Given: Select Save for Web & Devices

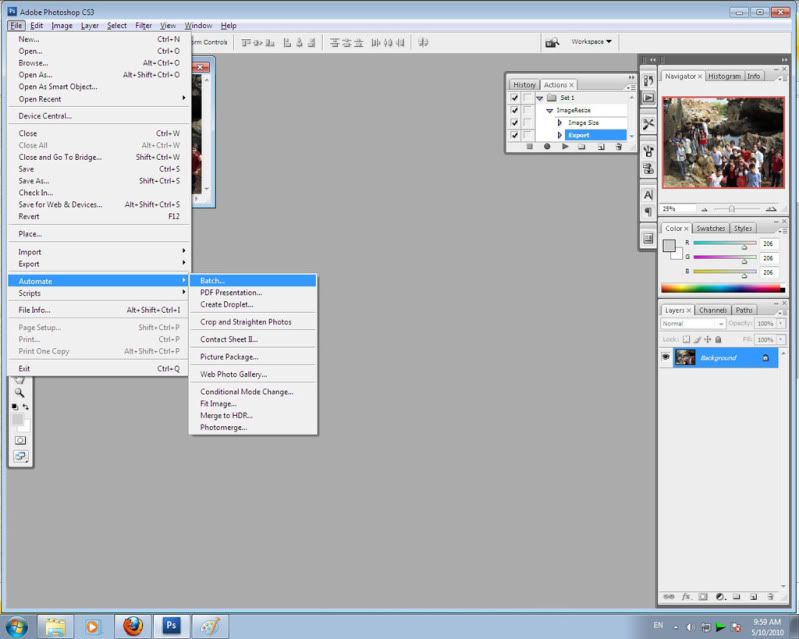Looking at the screenshot, I should pyautogui.click(x=99, y=204).
